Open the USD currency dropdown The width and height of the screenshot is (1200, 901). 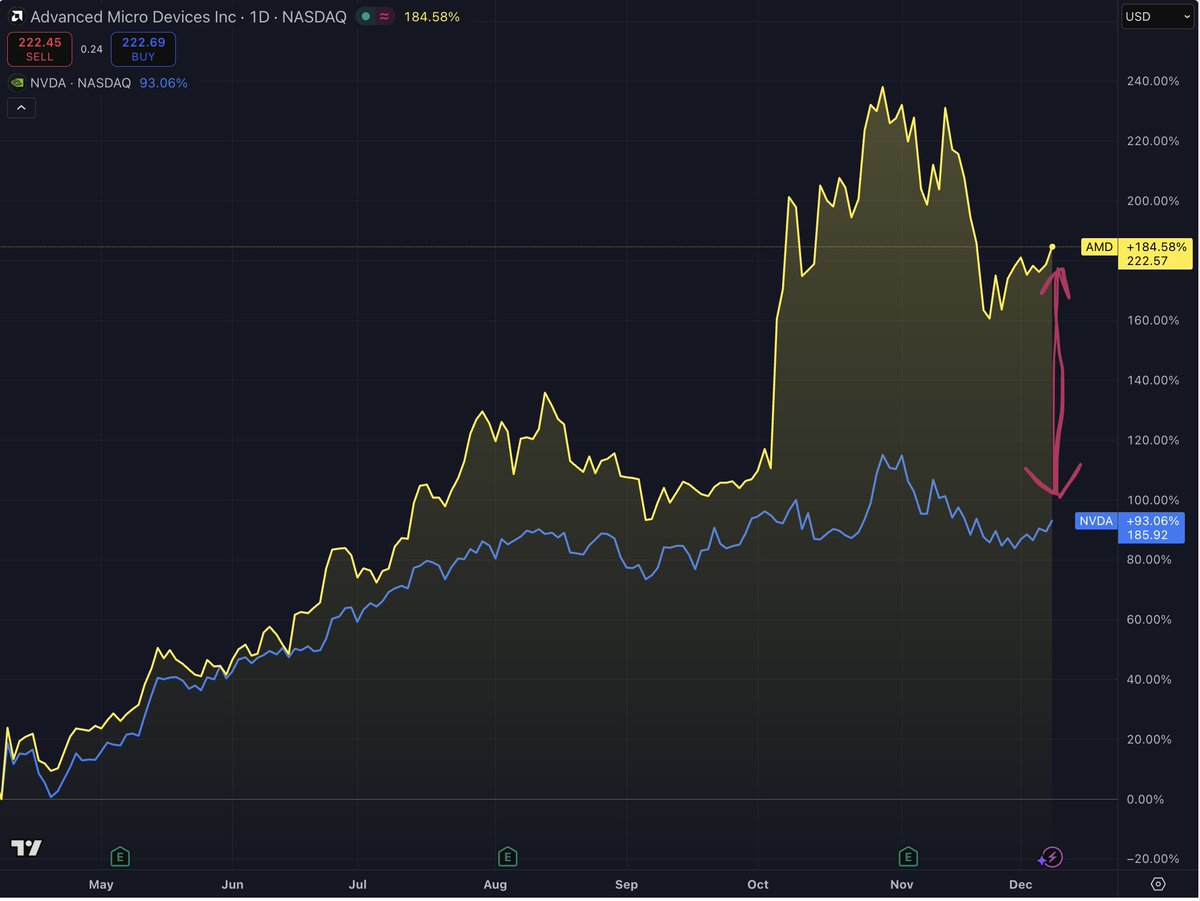pos(1157,16)
